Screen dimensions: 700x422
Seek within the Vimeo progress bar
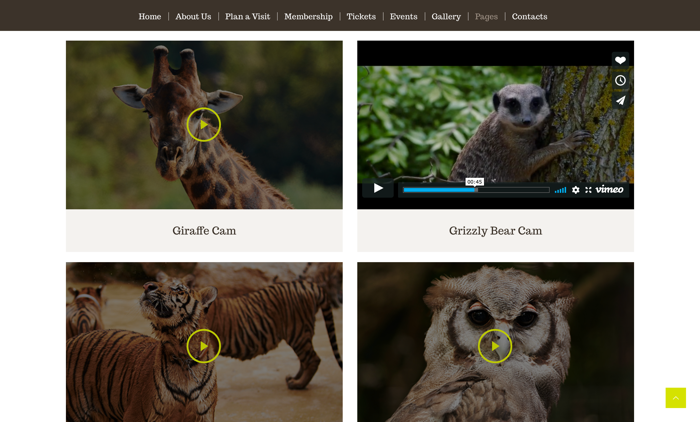pyautogui.click(x=476, y=190)
